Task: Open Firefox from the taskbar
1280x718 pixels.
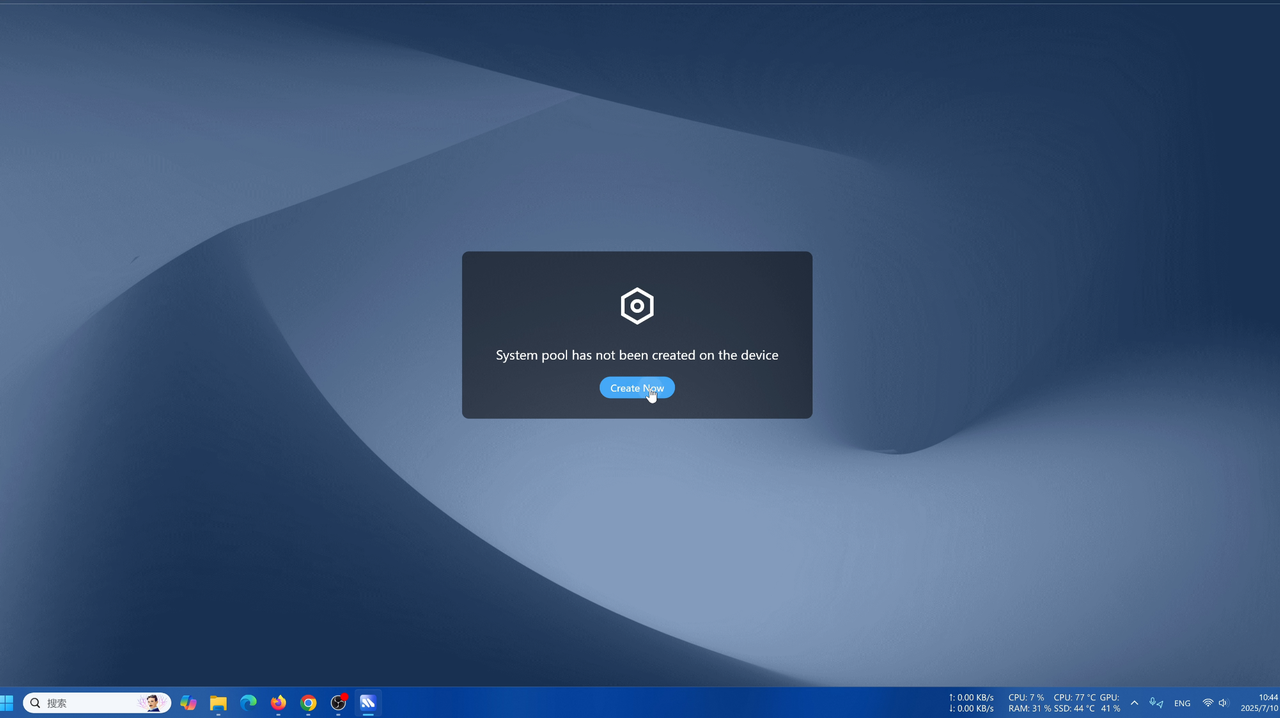Action: 278,703
